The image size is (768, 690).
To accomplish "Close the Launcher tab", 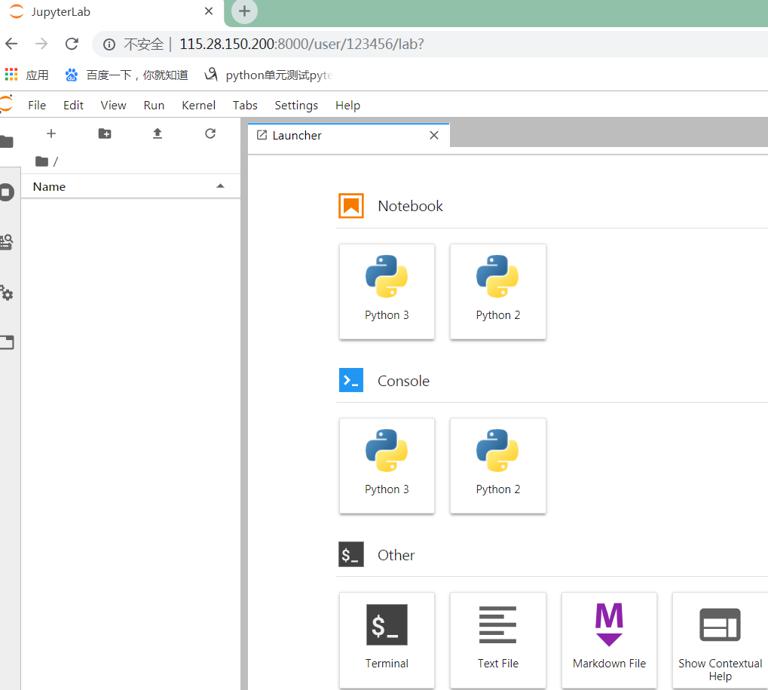I will 434,136.
